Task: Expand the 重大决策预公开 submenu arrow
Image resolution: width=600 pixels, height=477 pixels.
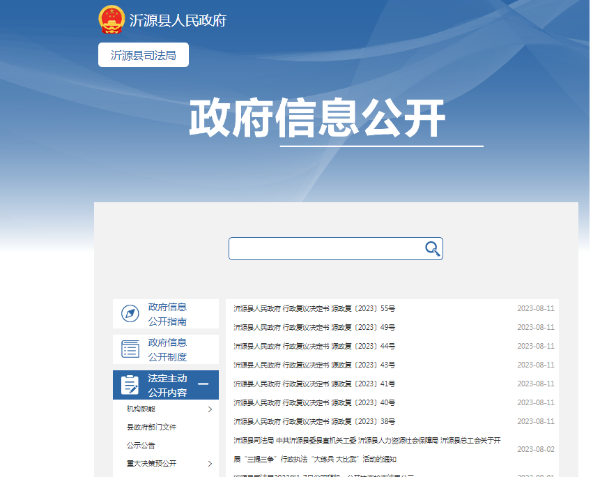Action: [x=209, y=463]
